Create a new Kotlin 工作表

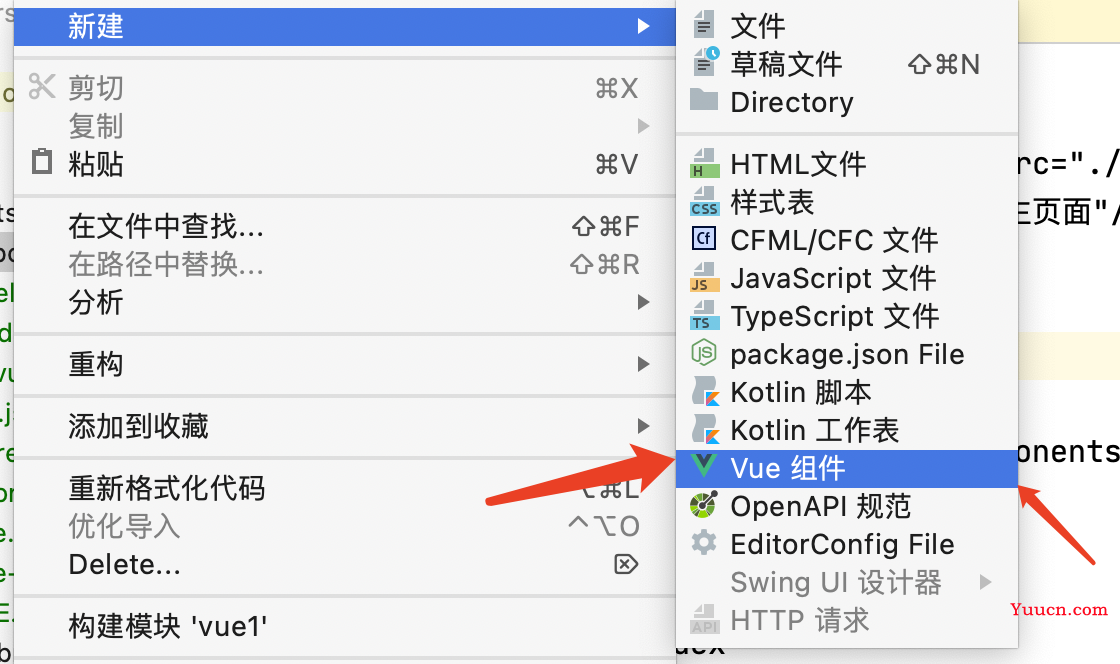[847, 430]
